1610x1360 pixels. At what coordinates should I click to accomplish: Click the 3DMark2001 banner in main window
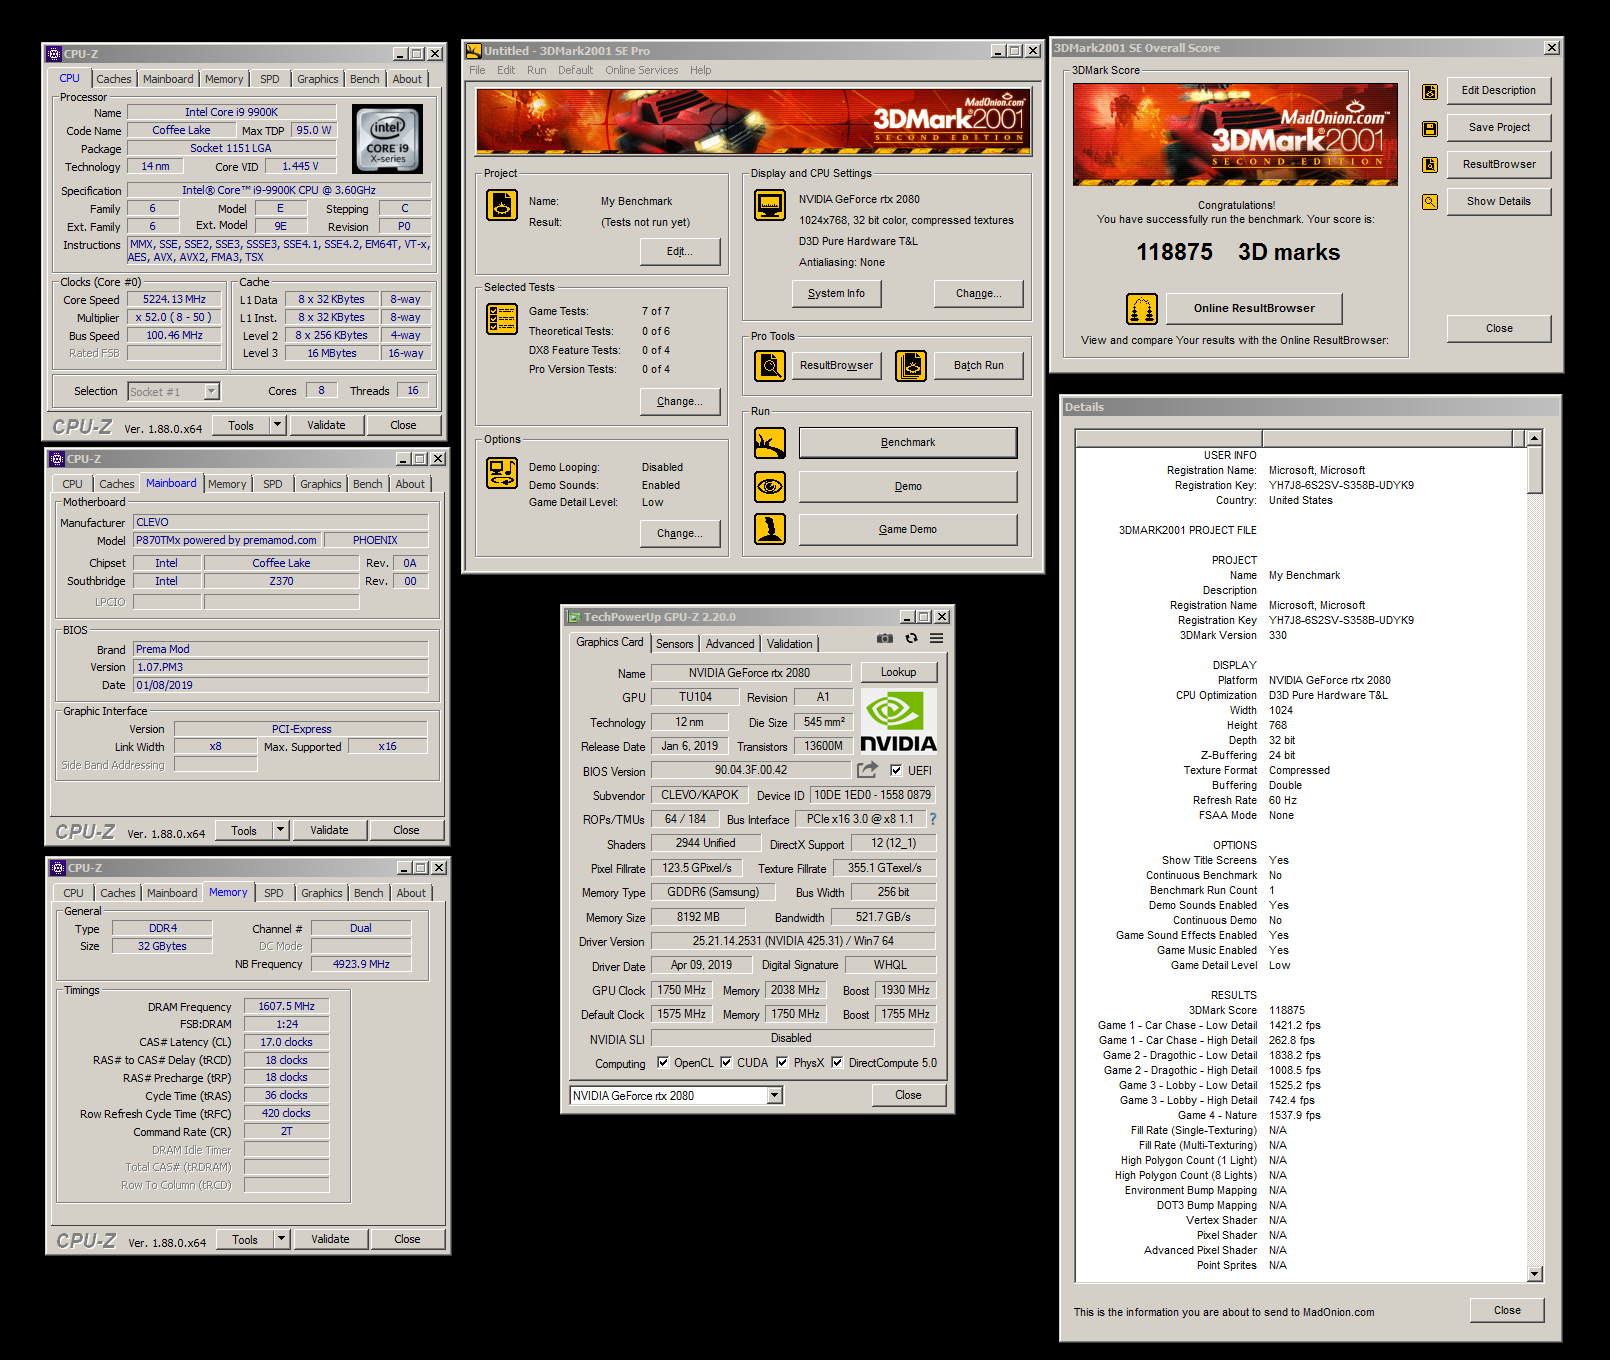pos(752,122)
